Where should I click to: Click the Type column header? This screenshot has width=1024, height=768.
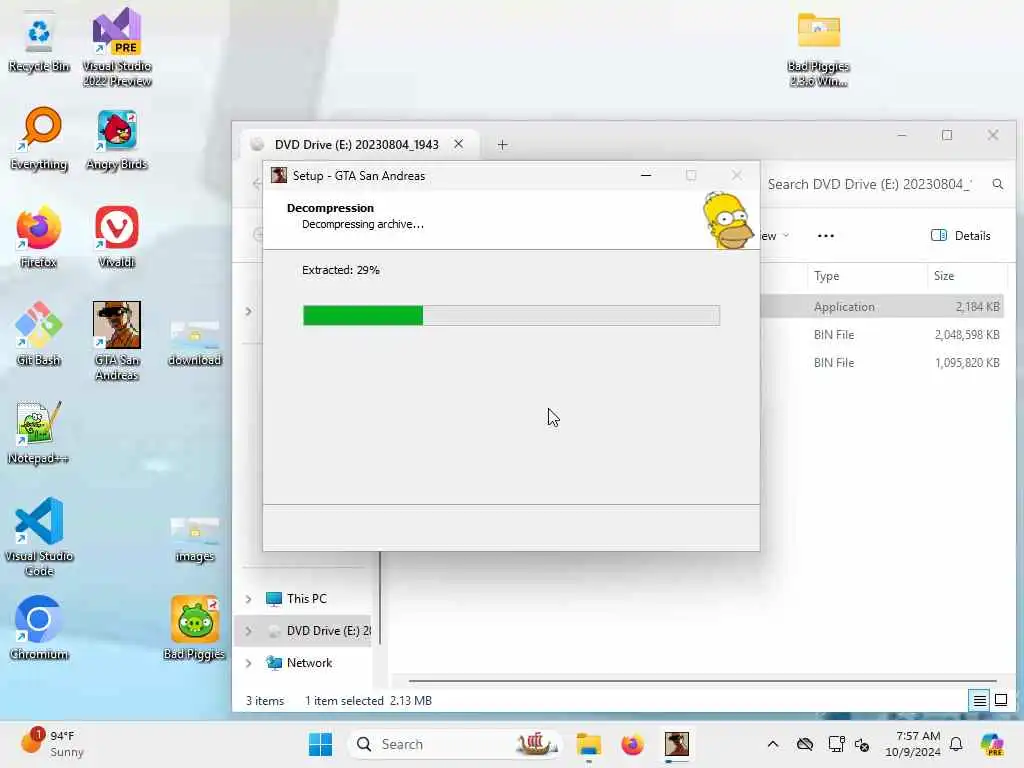[866, 276]
